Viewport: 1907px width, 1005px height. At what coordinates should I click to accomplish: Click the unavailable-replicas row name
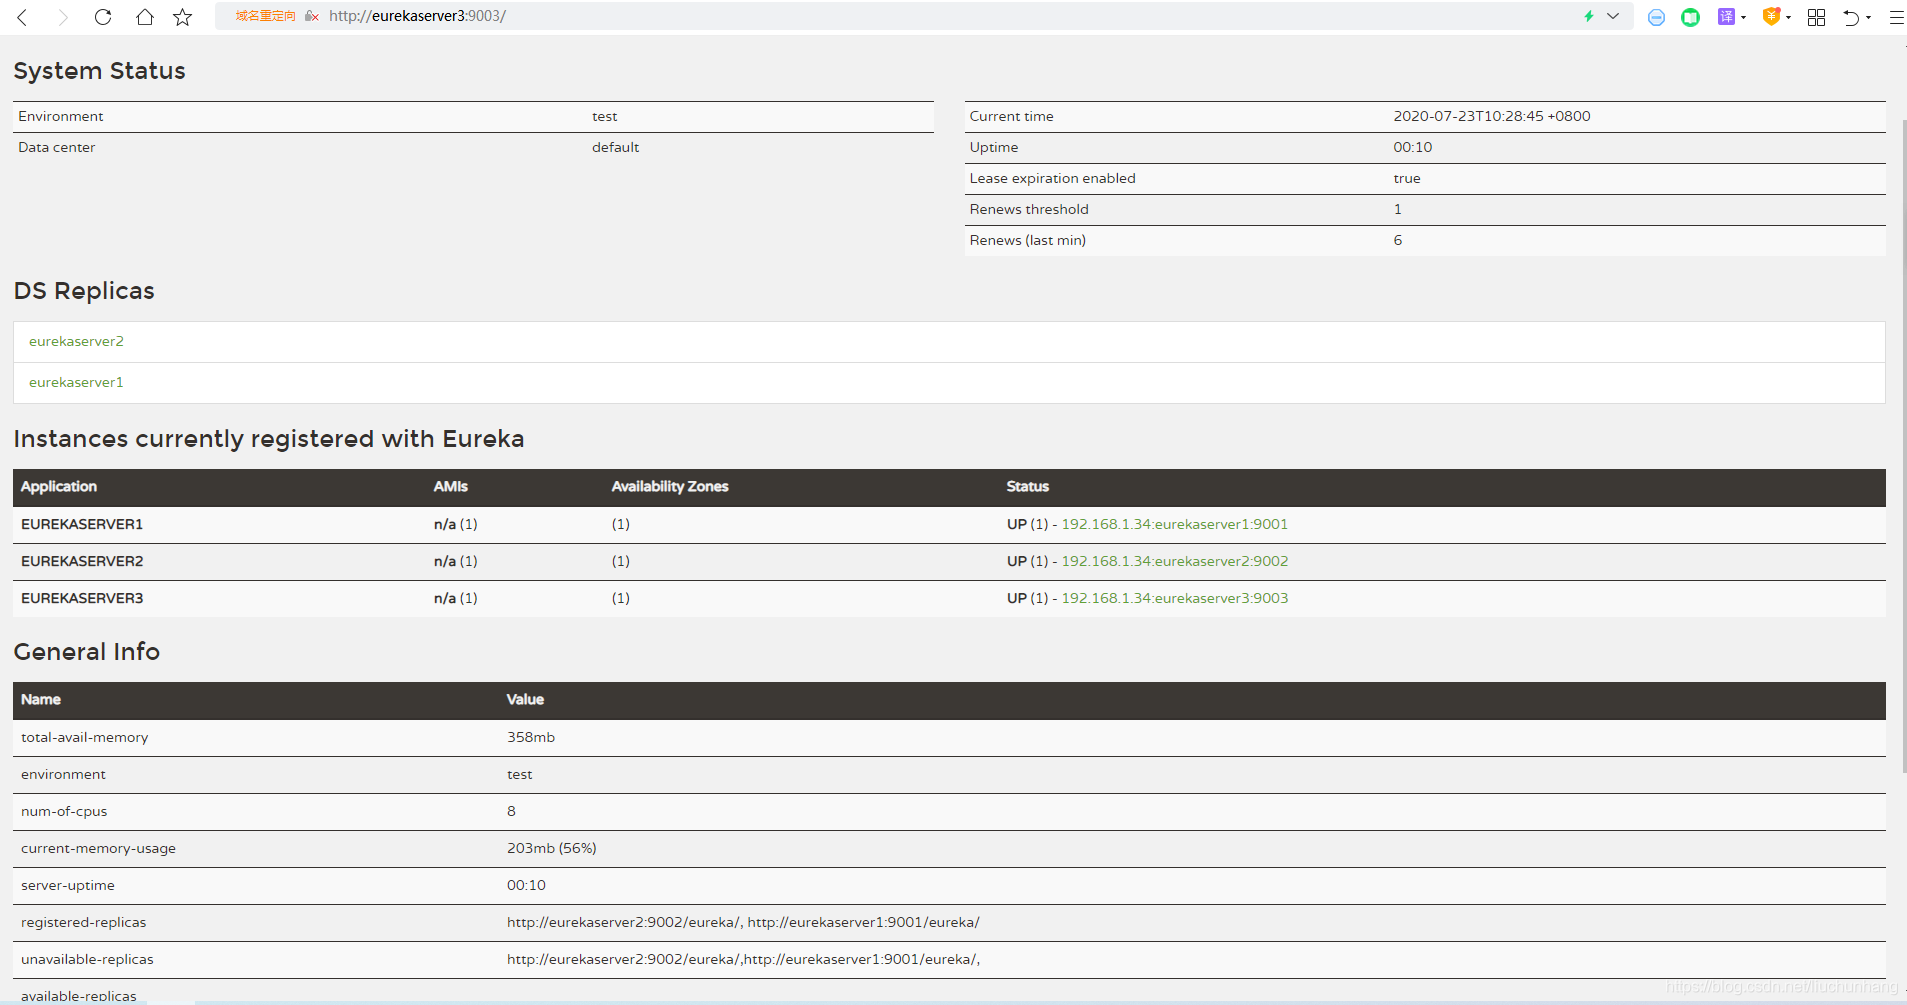[87, 959]
